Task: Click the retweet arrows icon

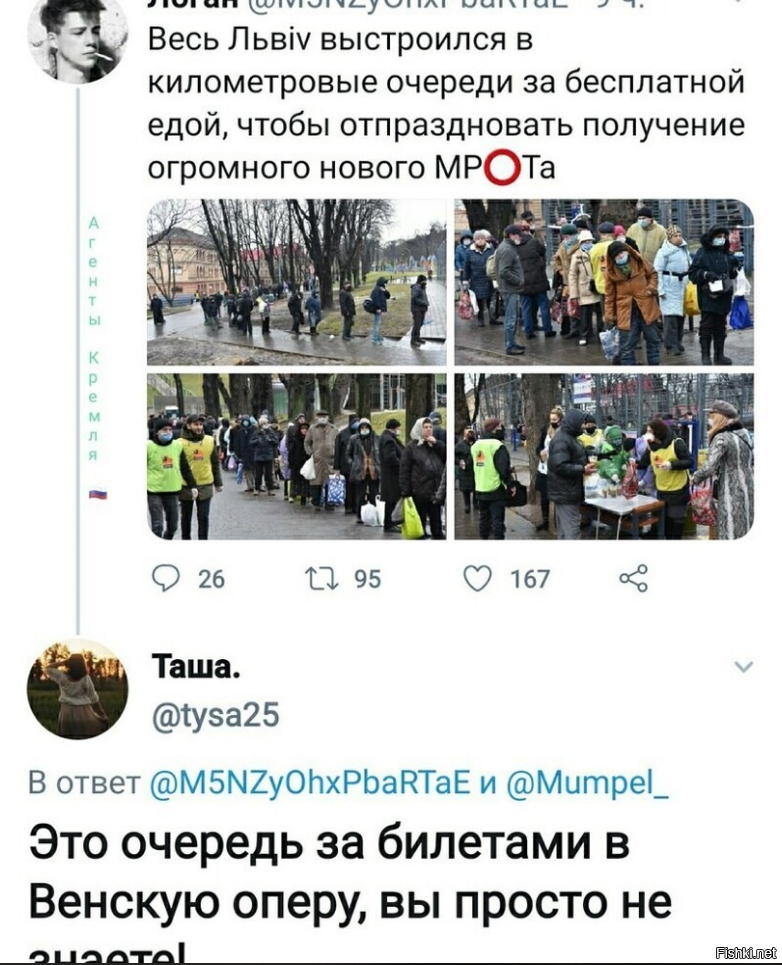Action: pyautogui.click(x=322, y=579)
